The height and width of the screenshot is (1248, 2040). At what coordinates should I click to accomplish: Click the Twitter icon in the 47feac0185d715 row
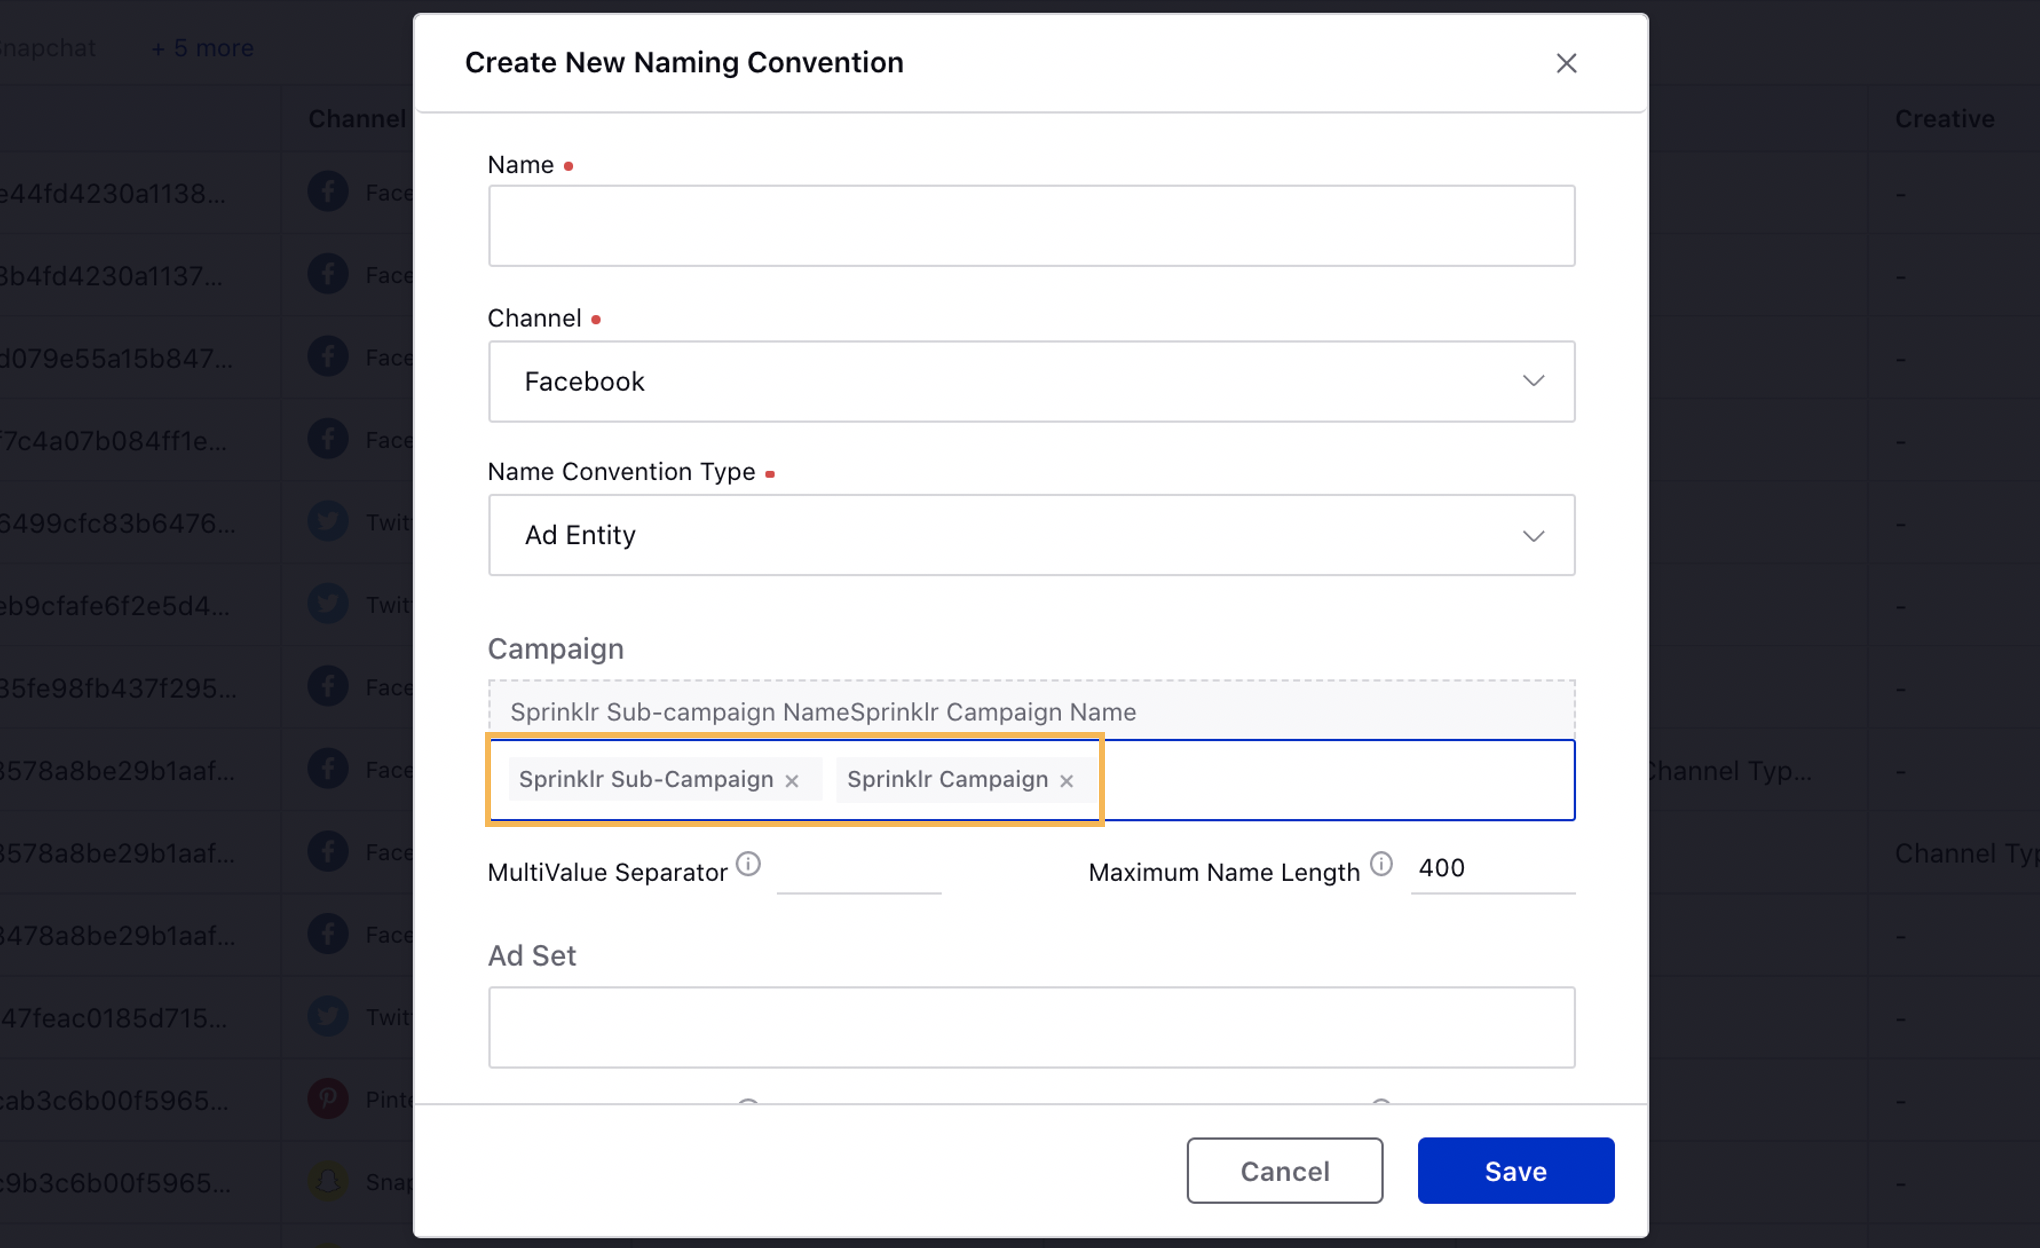click(x=328, y=1017)
